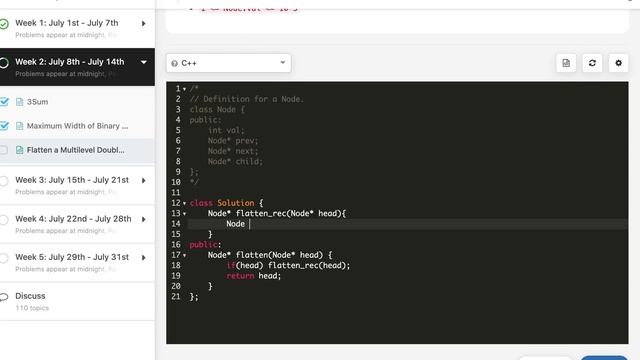
Task: Click the Discuss speech bubble icon
Action: [4, 297]
